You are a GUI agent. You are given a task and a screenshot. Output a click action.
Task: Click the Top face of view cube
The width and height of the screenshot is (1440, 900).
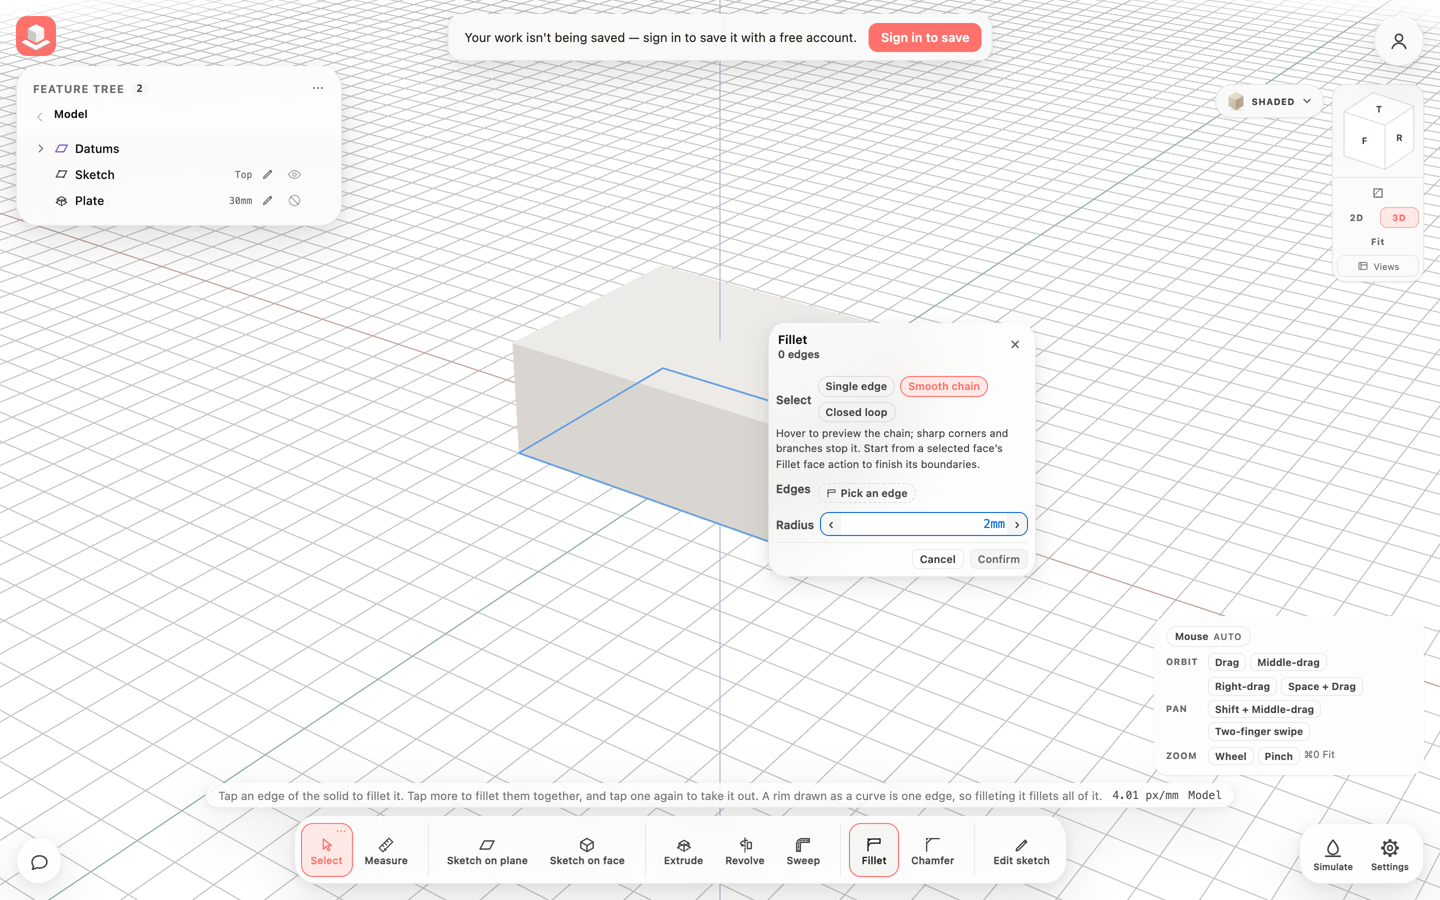[1379, 109]
